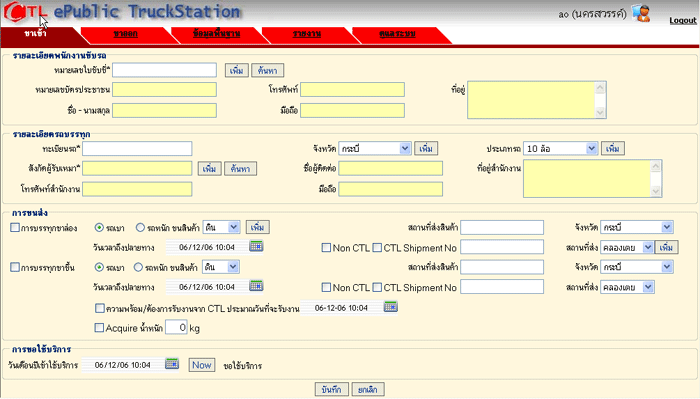Click the Now button

[201, 365]
